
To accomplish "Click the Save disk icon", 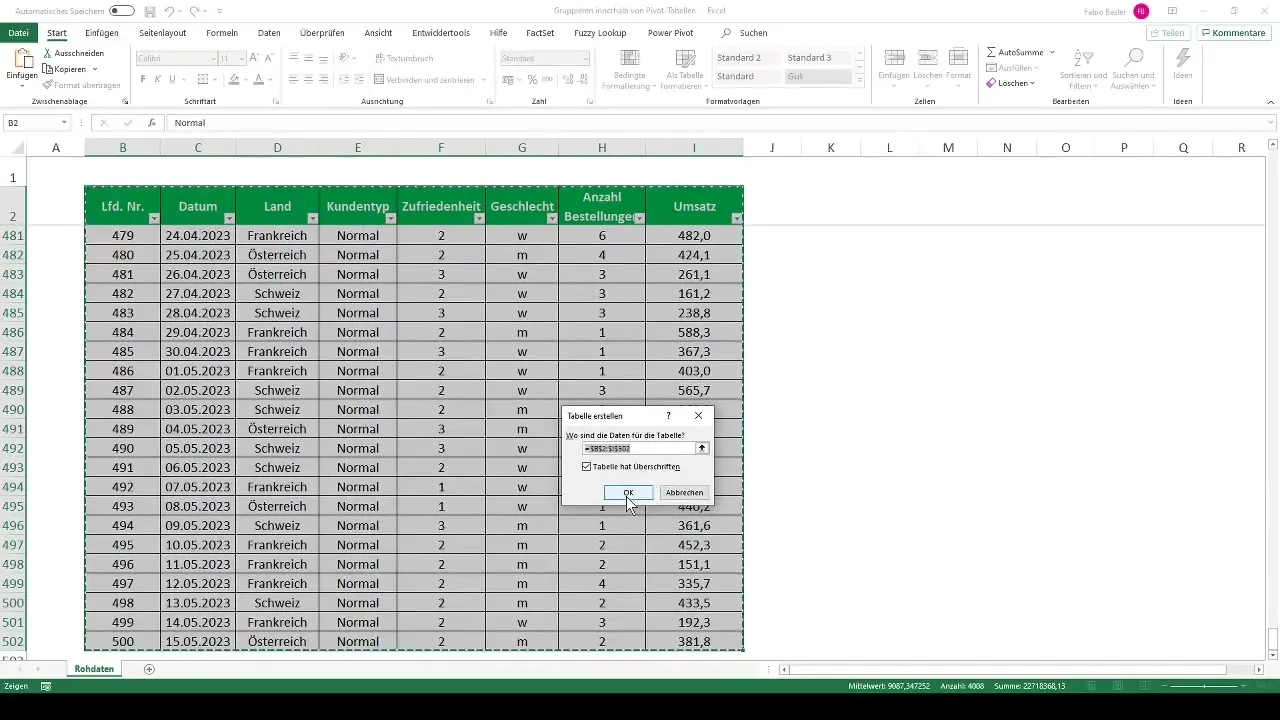I will [149, 11].
